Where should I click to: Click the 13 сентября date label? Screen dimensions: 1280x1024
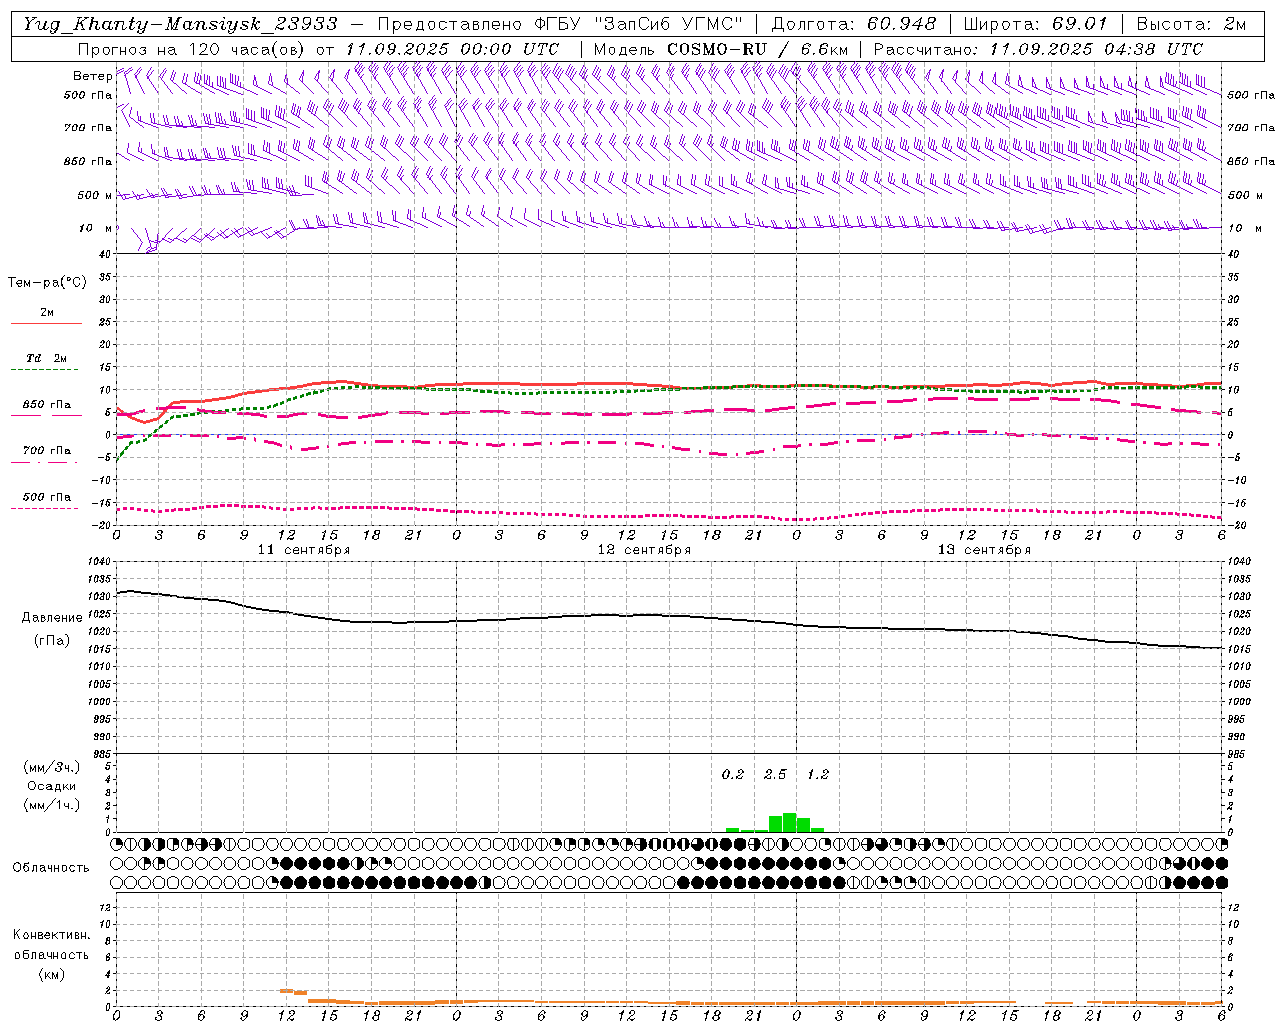[984, 550]
